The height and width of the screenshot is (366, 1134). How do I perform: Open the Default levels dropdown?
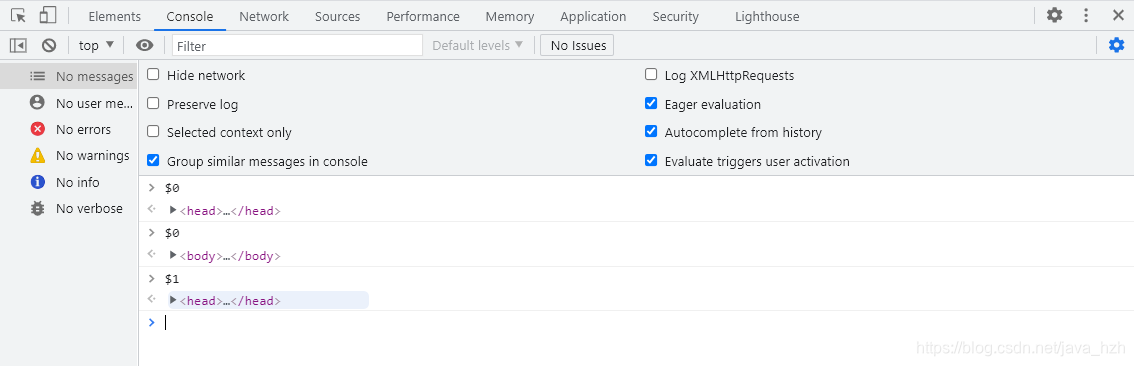click(x=477, y=46)
